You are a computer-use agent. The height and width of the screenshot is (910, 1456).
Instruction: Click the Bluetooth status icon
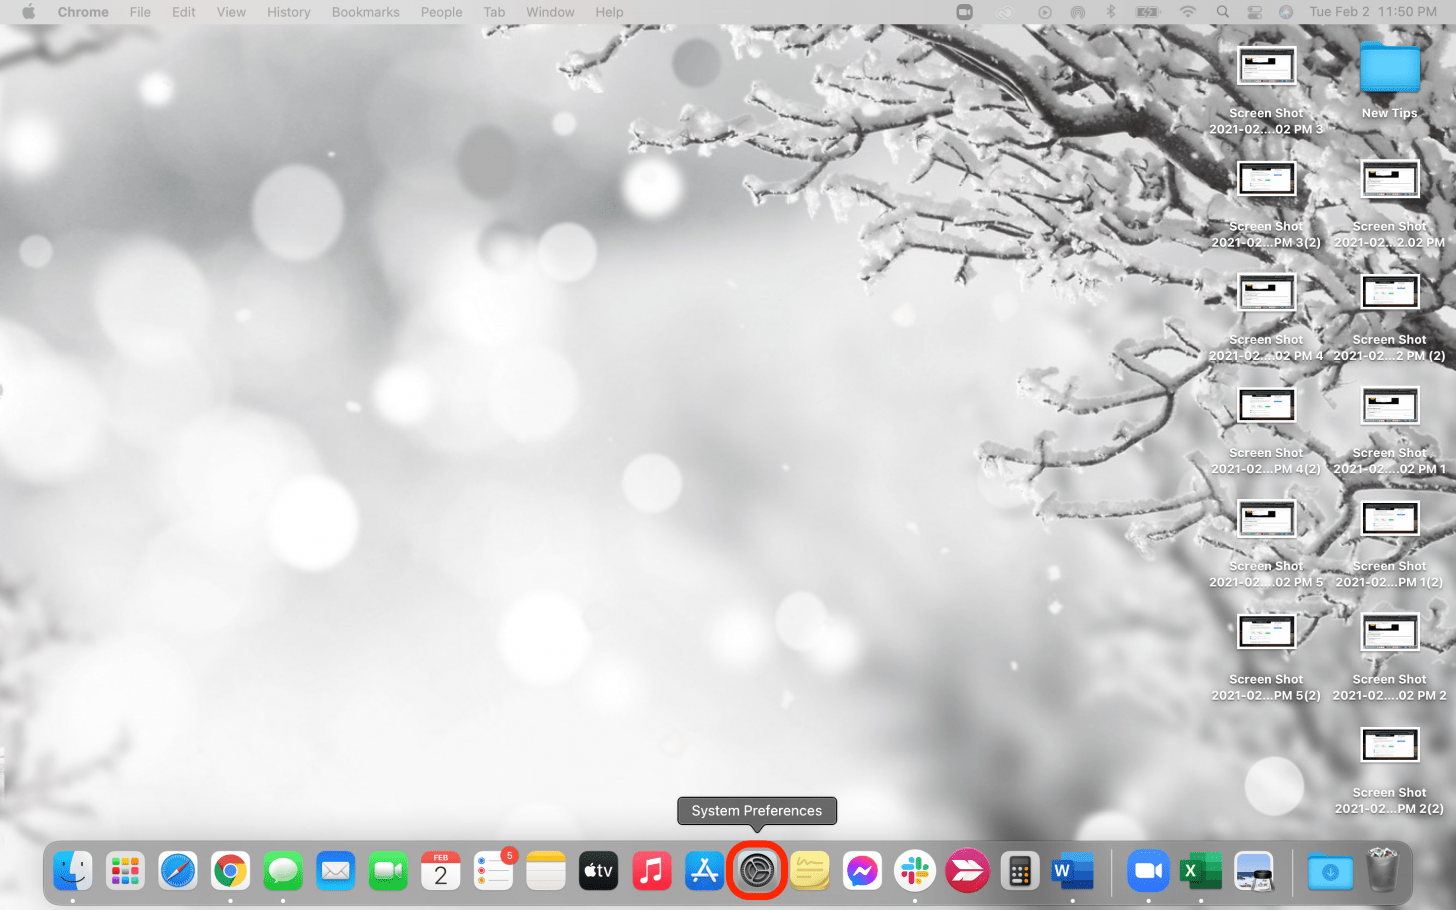tap(1110, 12)
